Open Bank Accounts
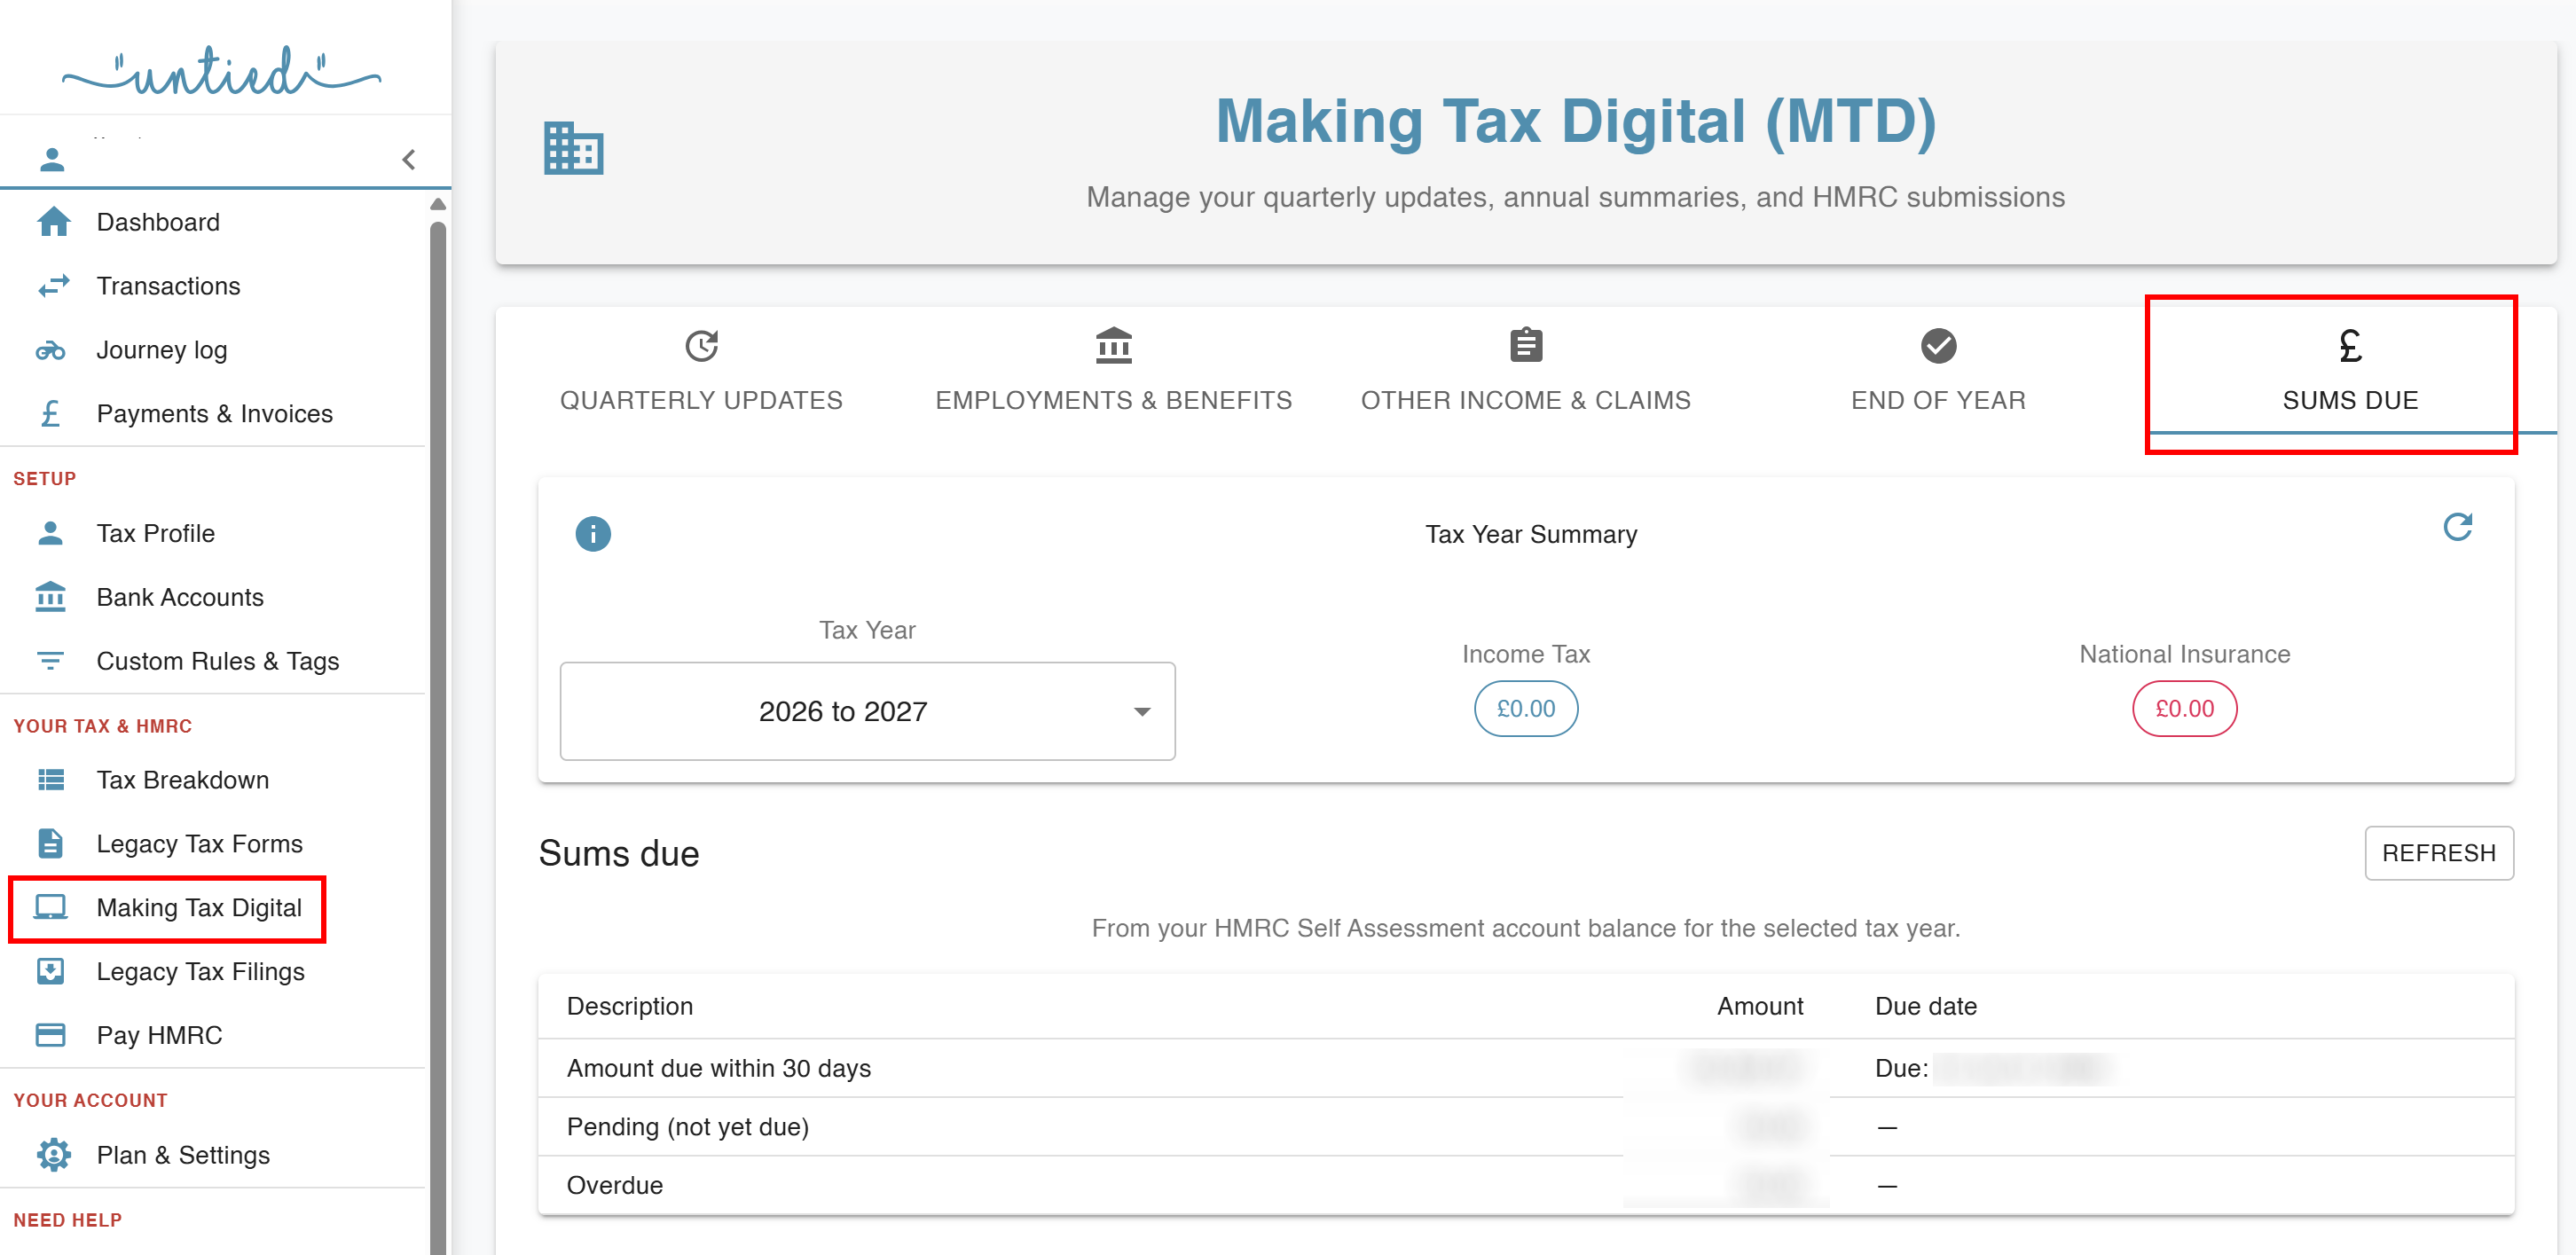The image size is (2576, 1255). tap(180, 597)
